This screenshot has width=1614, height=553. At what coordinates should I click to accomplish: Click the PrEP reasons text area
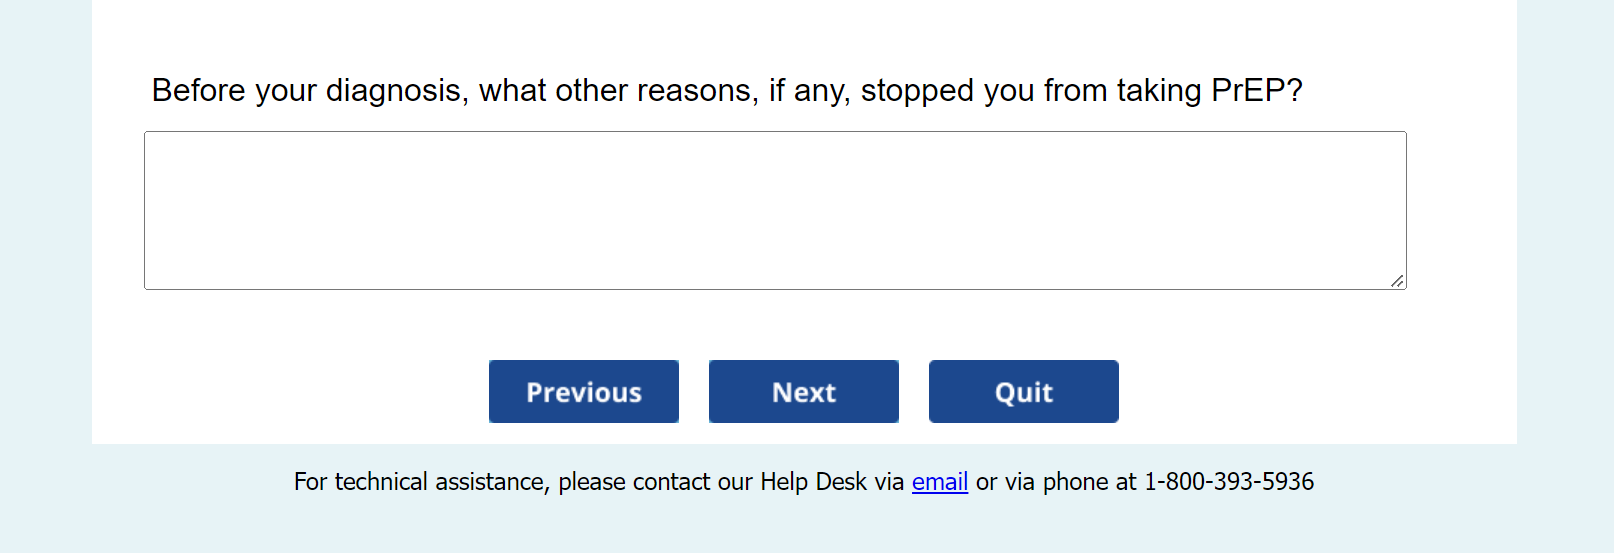(775, 210)
